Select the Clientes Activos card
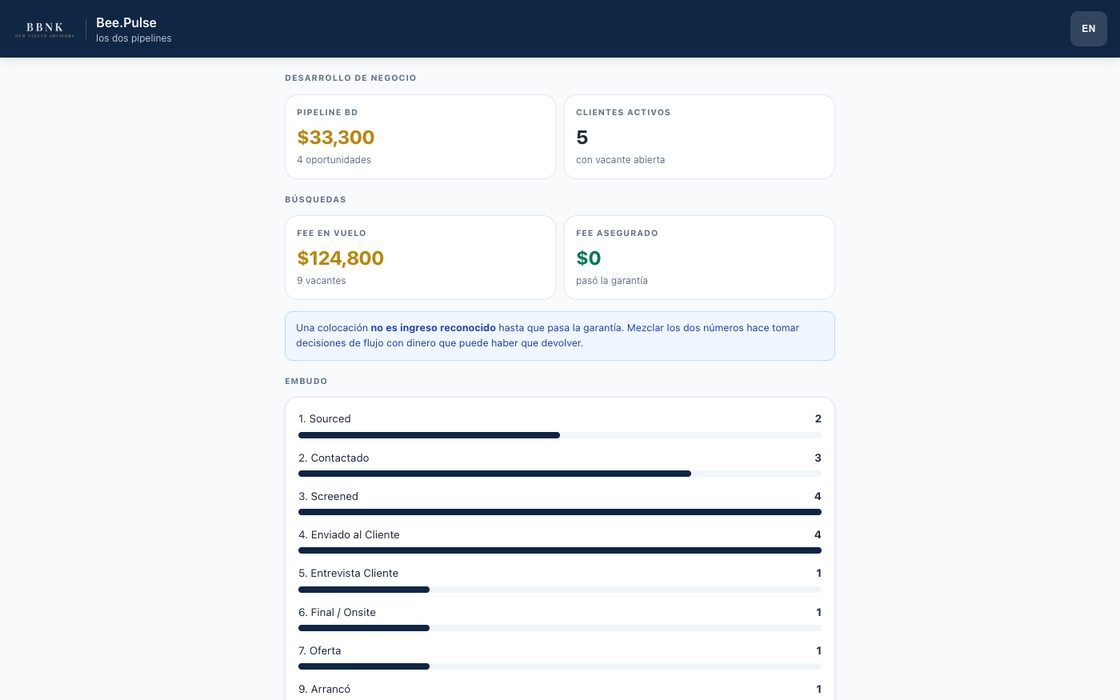The image size is (1120, 700). tap(699, 136)
